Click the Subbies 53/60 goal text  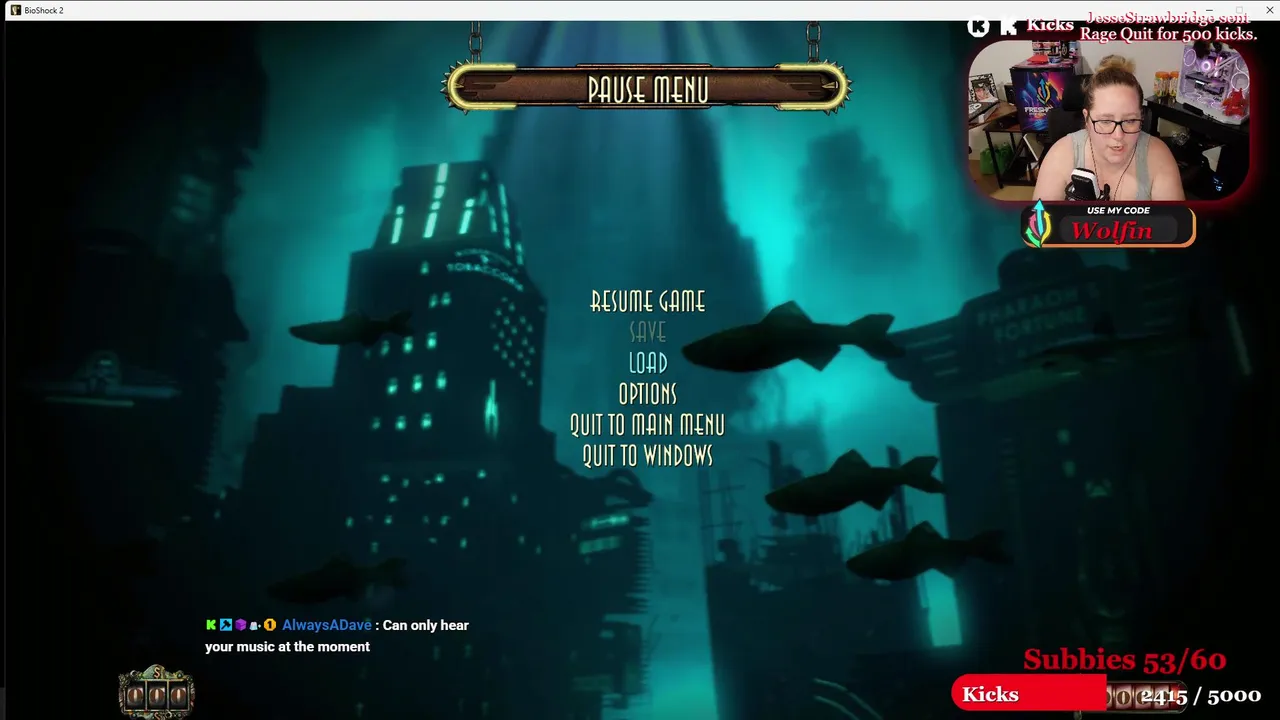(x=1124, y=660)
